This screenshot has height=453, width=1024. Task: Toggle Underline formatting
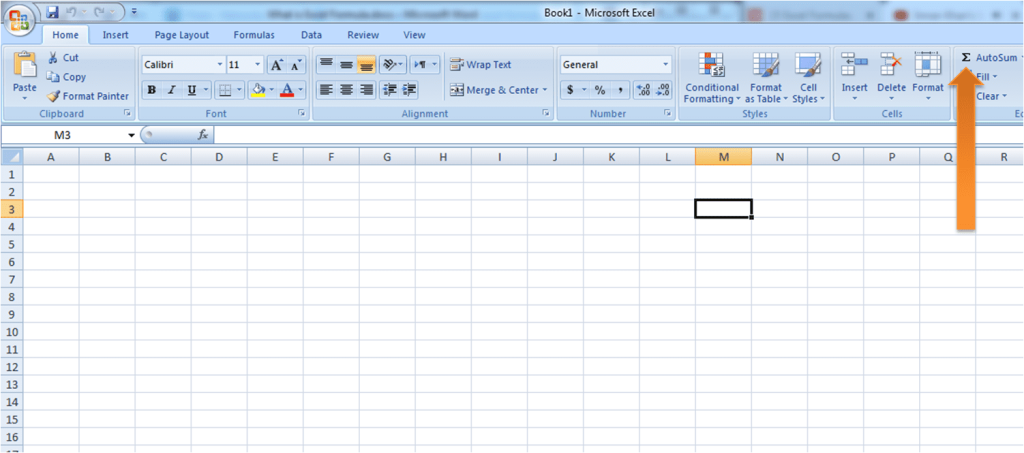pos(191,90)
